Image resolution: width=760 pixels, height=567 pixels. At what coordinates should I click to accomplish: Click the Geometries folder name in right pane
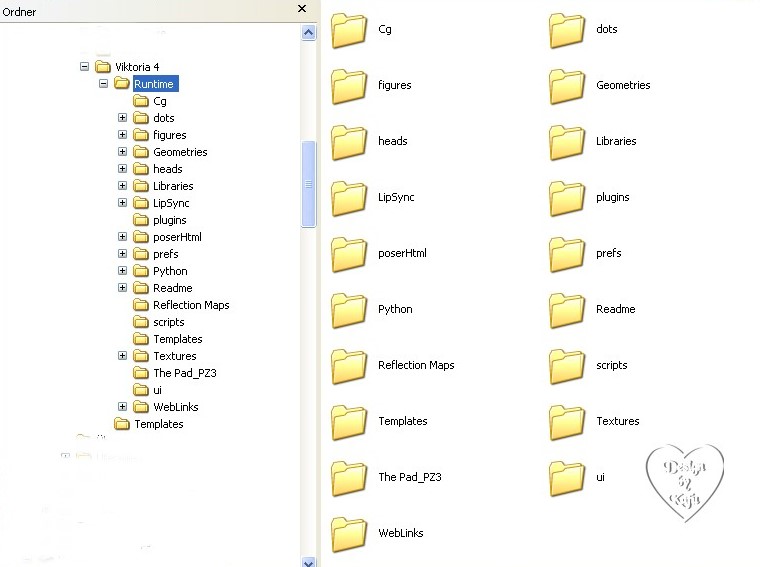coord(623,85)
